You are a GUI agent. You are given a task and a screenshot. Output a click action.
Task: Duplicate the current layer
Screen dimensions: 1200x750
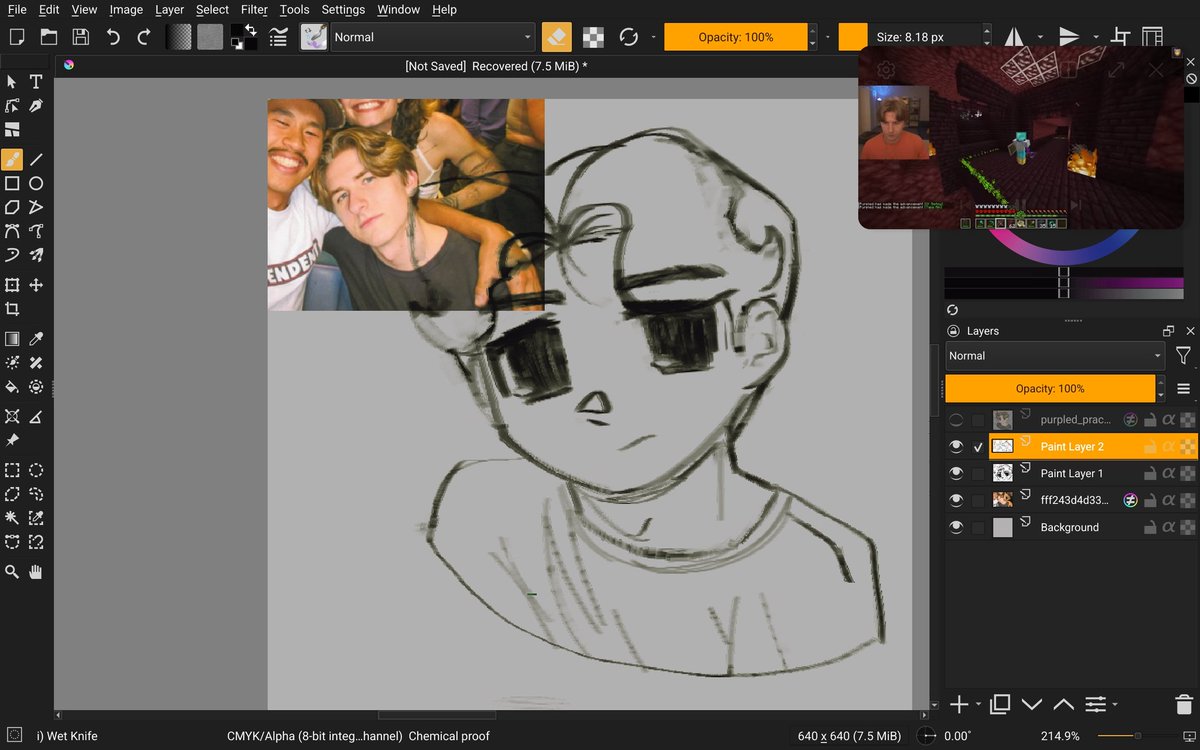pos(1000,705)
